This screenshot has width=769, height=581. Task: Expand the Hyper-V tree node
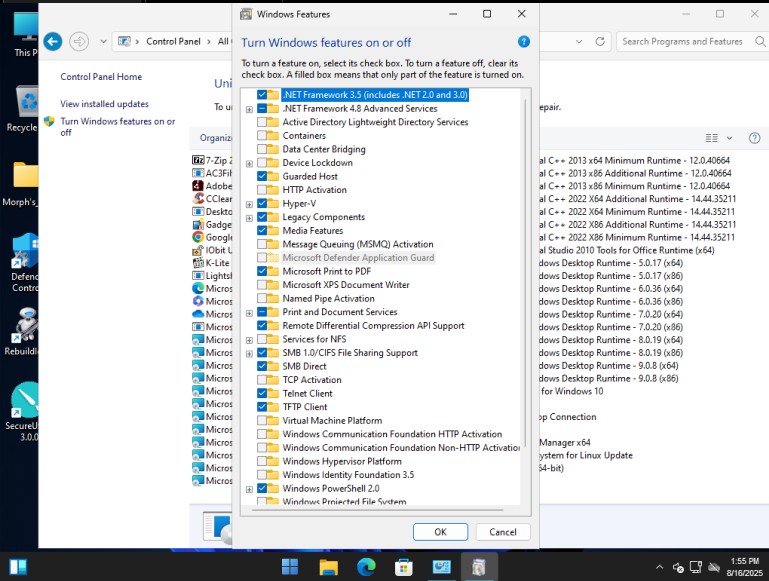(x=249, y=204)
